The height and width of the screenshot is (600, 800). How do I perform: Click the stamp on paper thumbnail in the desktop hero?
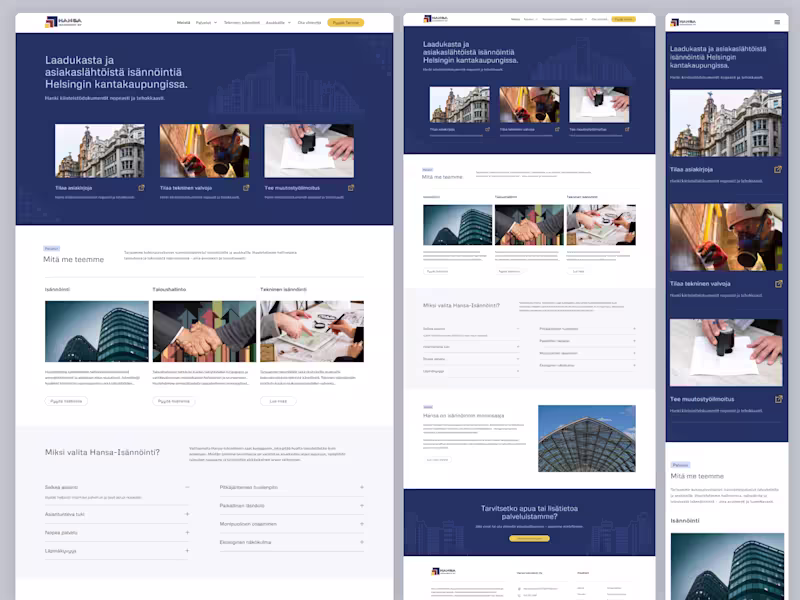click(x=309, y=151)
